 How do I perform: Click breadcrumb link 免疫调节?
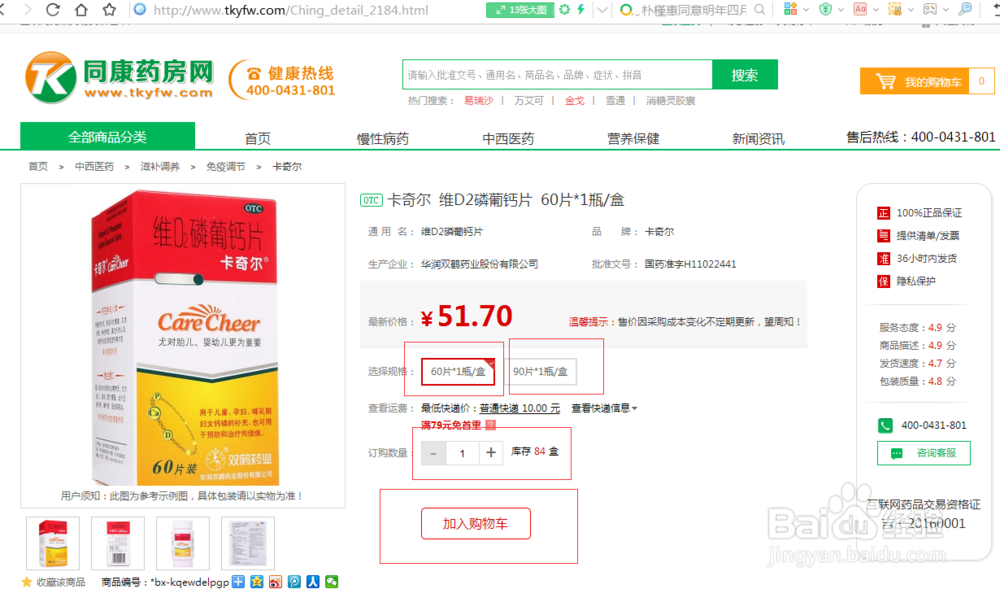click(225, 166)
